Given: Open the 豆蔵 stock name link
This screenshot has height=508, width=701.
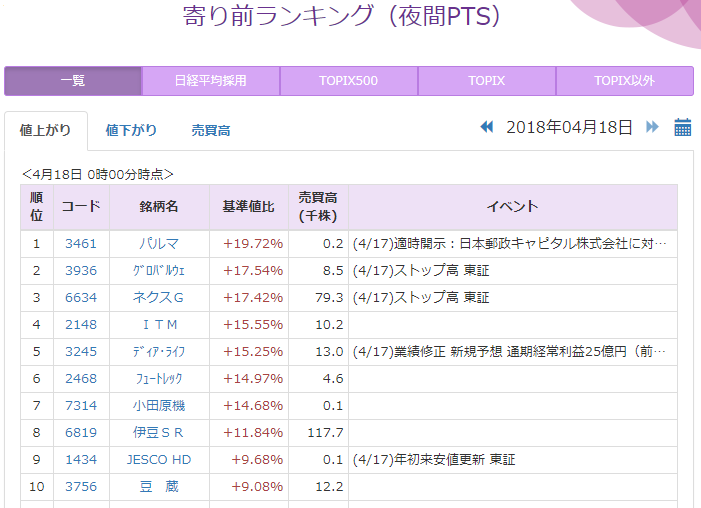Looking at the screenshot, I should (159, 487).
